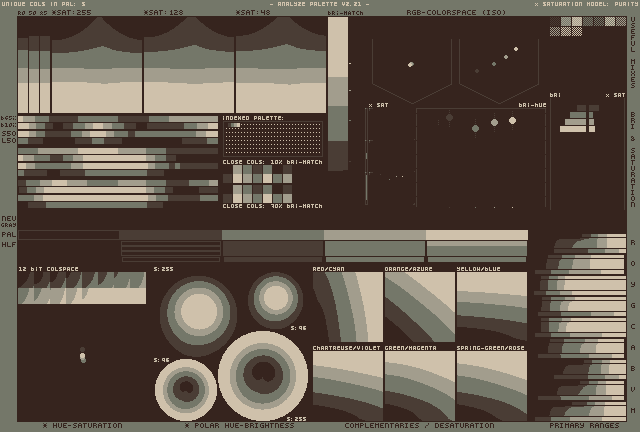Click the primary range bar for M
640x432 pixels.
(x=580, y=411)
